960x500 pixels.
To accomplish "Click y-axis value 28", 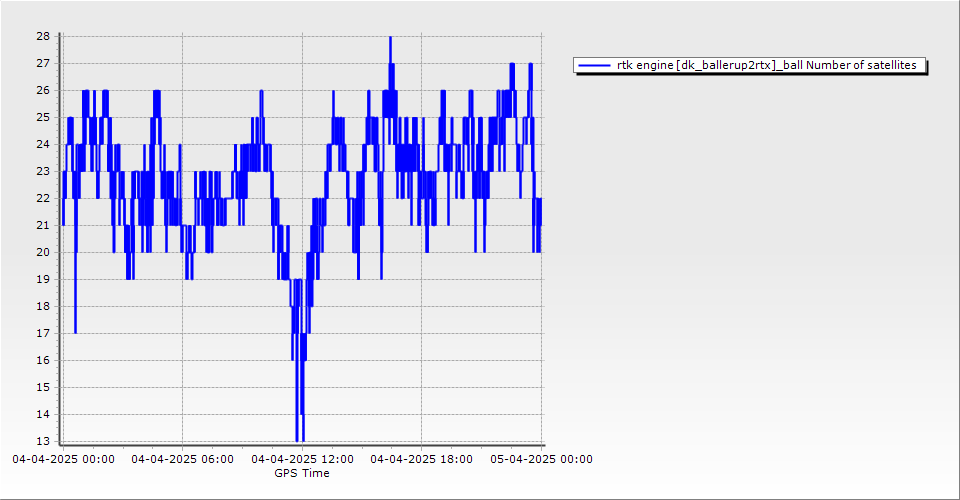I will coord(43,36).
